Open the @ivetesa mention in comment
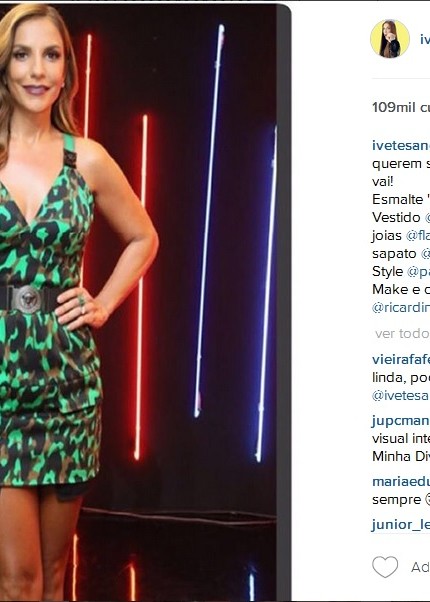 401,395
